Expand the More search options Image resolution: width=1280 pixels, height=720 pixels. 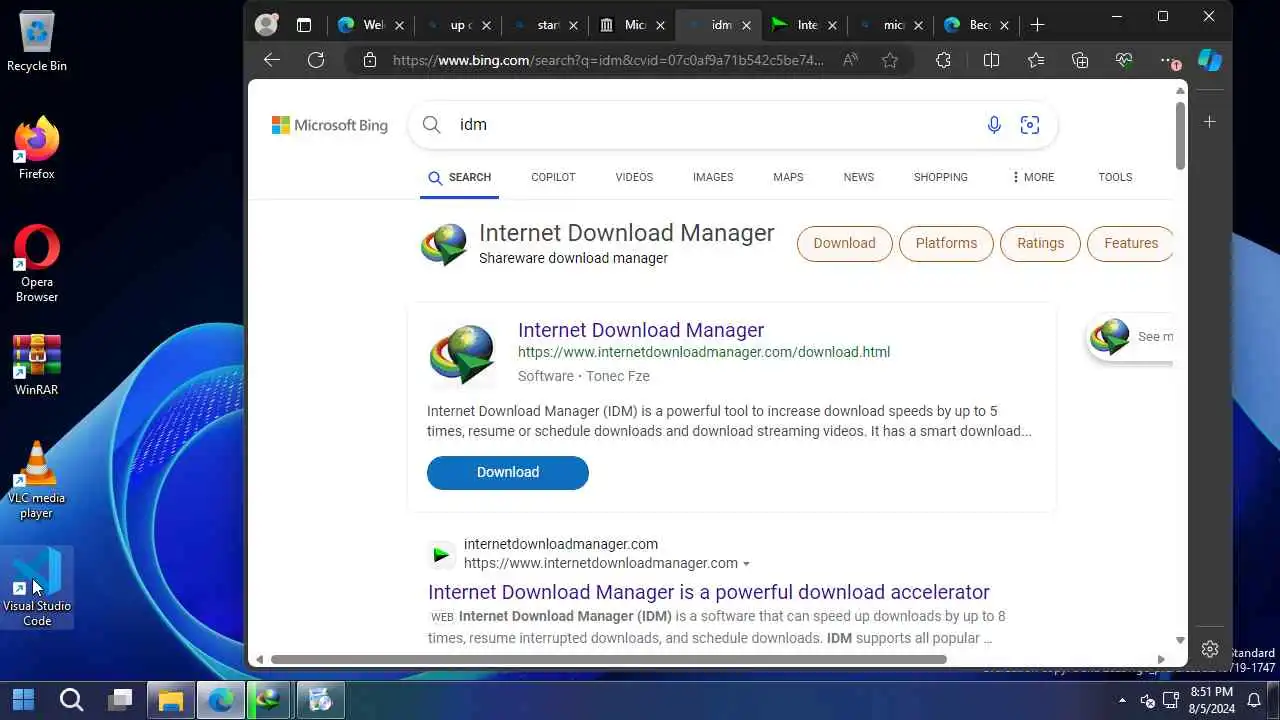pyautogui.click(x=1033, y=177)
